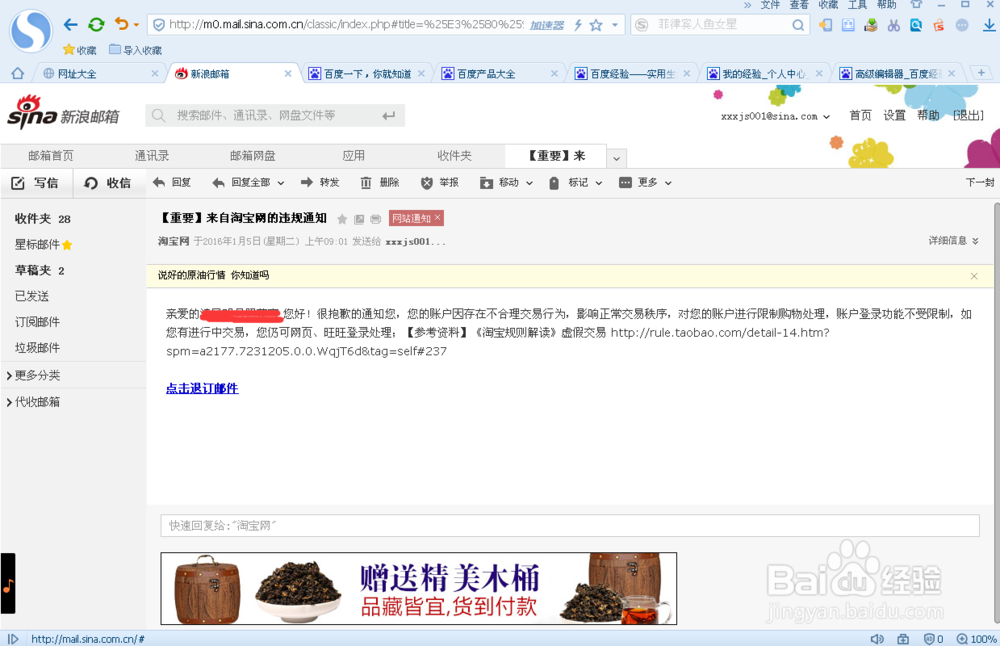Open 设置 settings at top right

tap(894, 115)
